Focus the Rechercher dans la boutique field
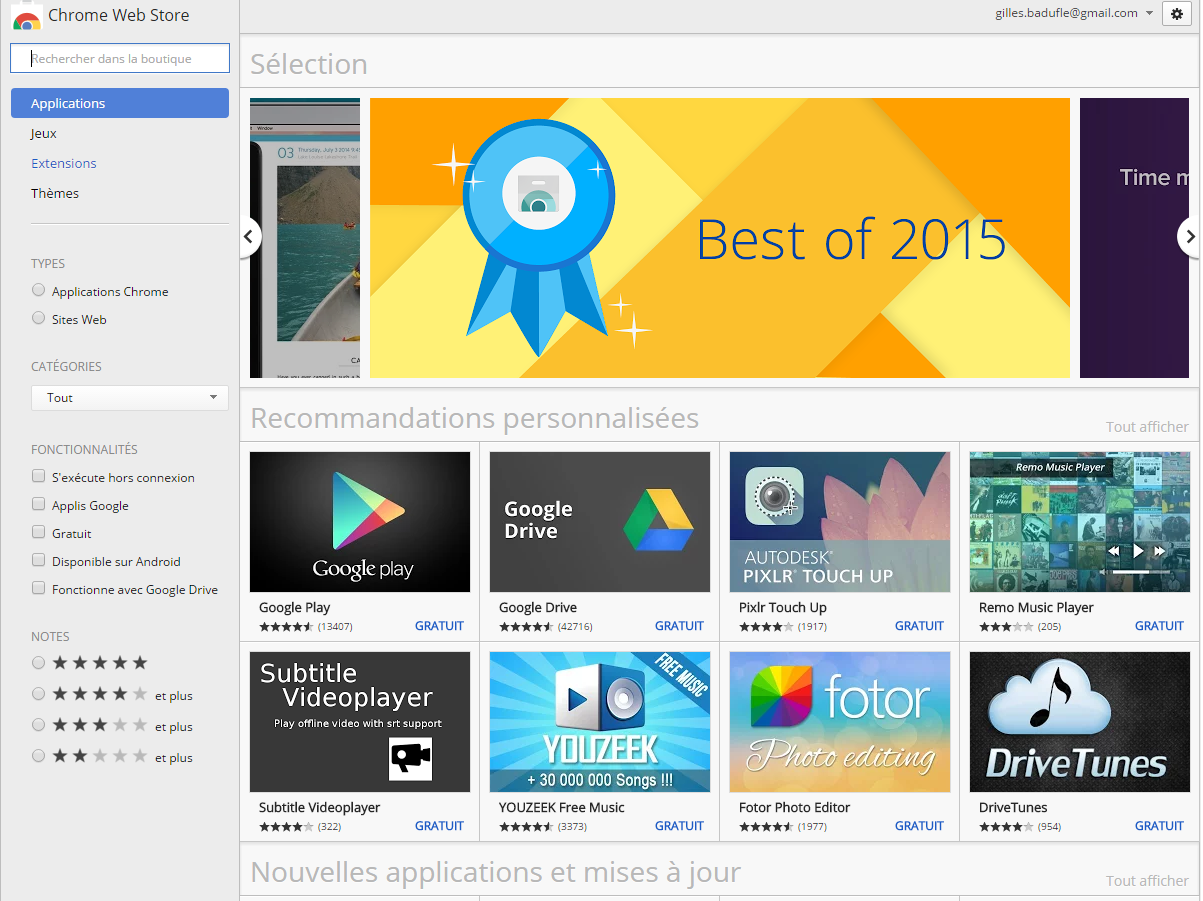Screen dimensions: 1203x901 pos(120,58)
